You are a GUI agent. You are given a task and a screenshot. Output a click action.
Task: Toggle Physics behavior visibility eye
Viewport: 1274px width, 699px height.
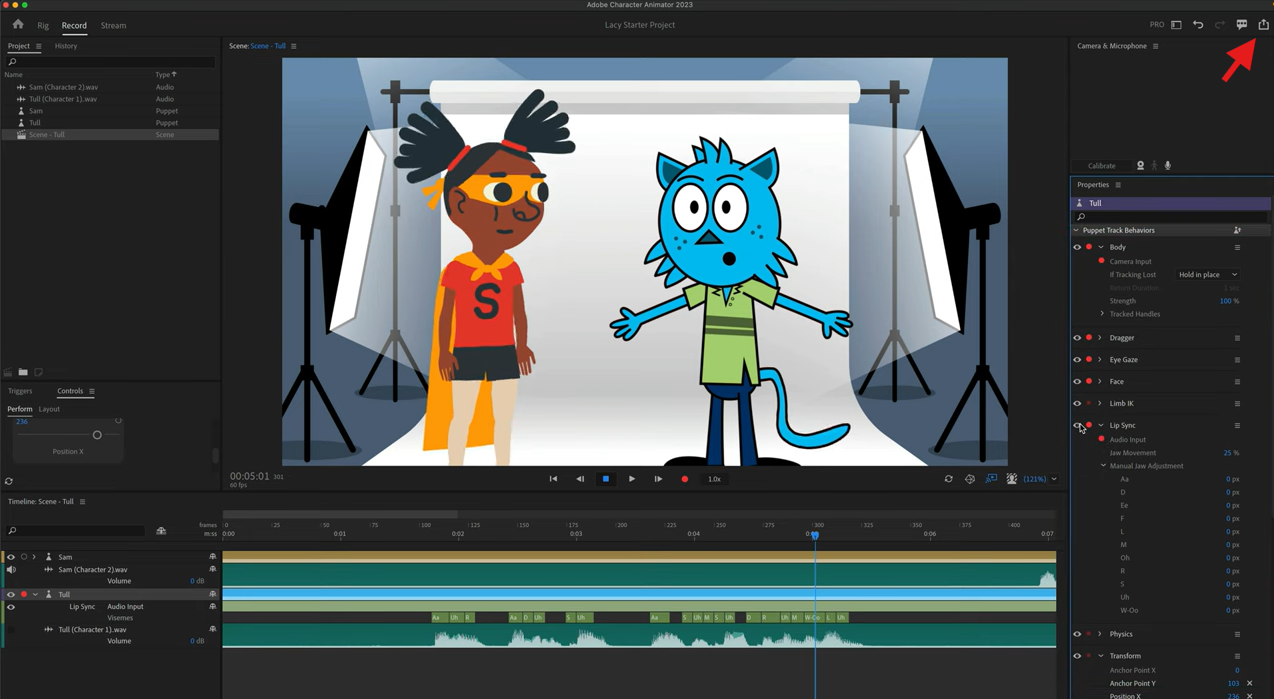pos(1077,634)
